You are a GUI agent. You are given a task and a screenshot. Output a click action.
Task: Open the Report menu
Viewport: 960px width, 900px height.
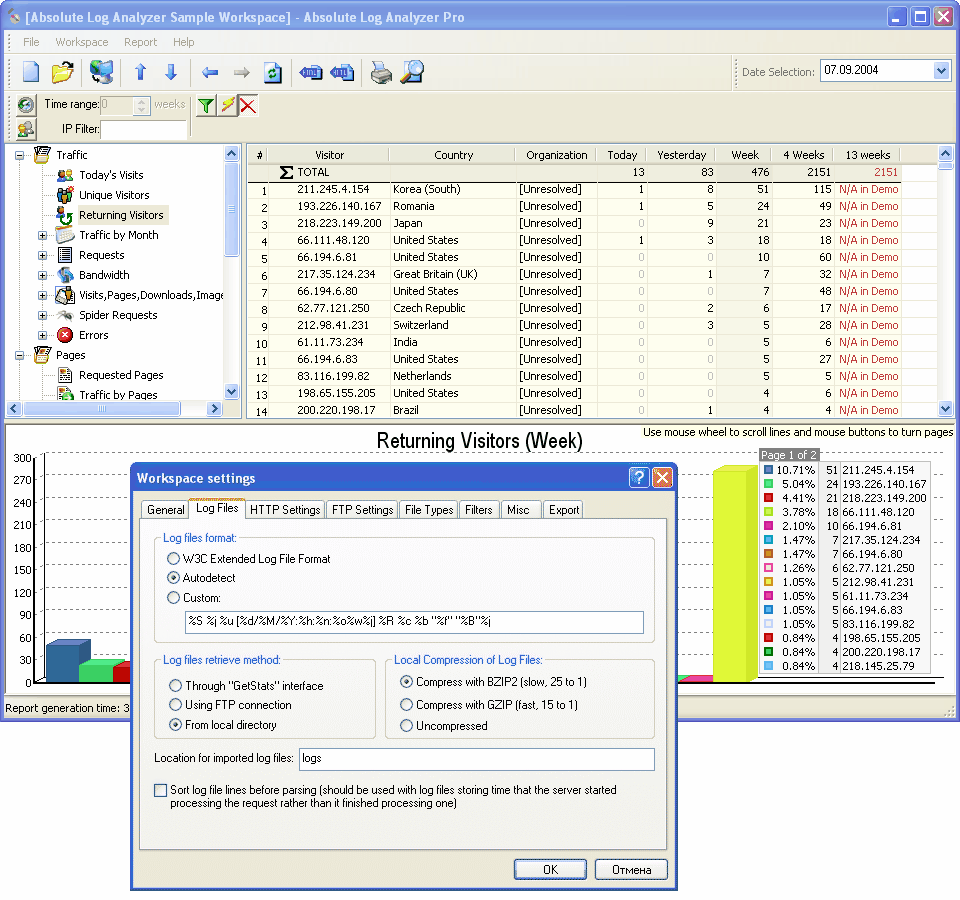(x=140, y=42)
